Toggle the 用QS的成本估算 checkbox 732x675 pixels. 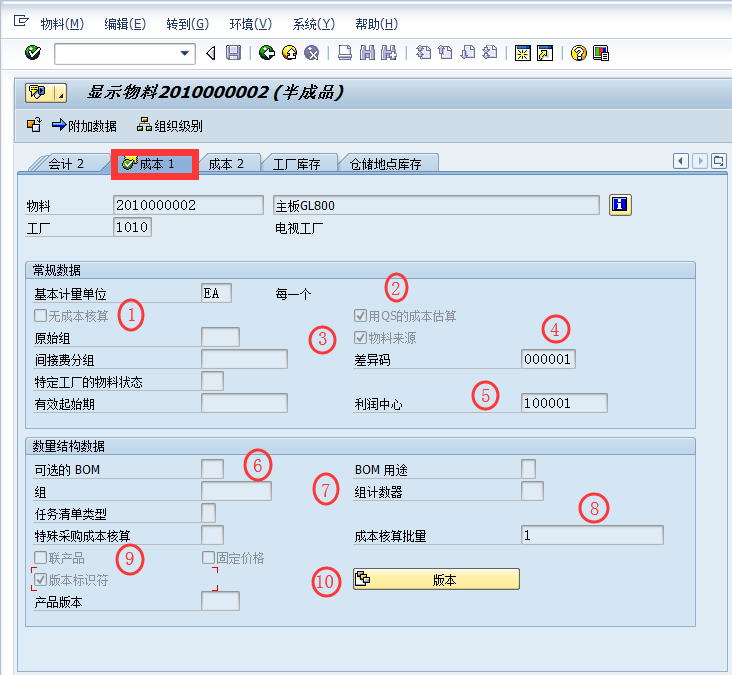coord(360,316)
